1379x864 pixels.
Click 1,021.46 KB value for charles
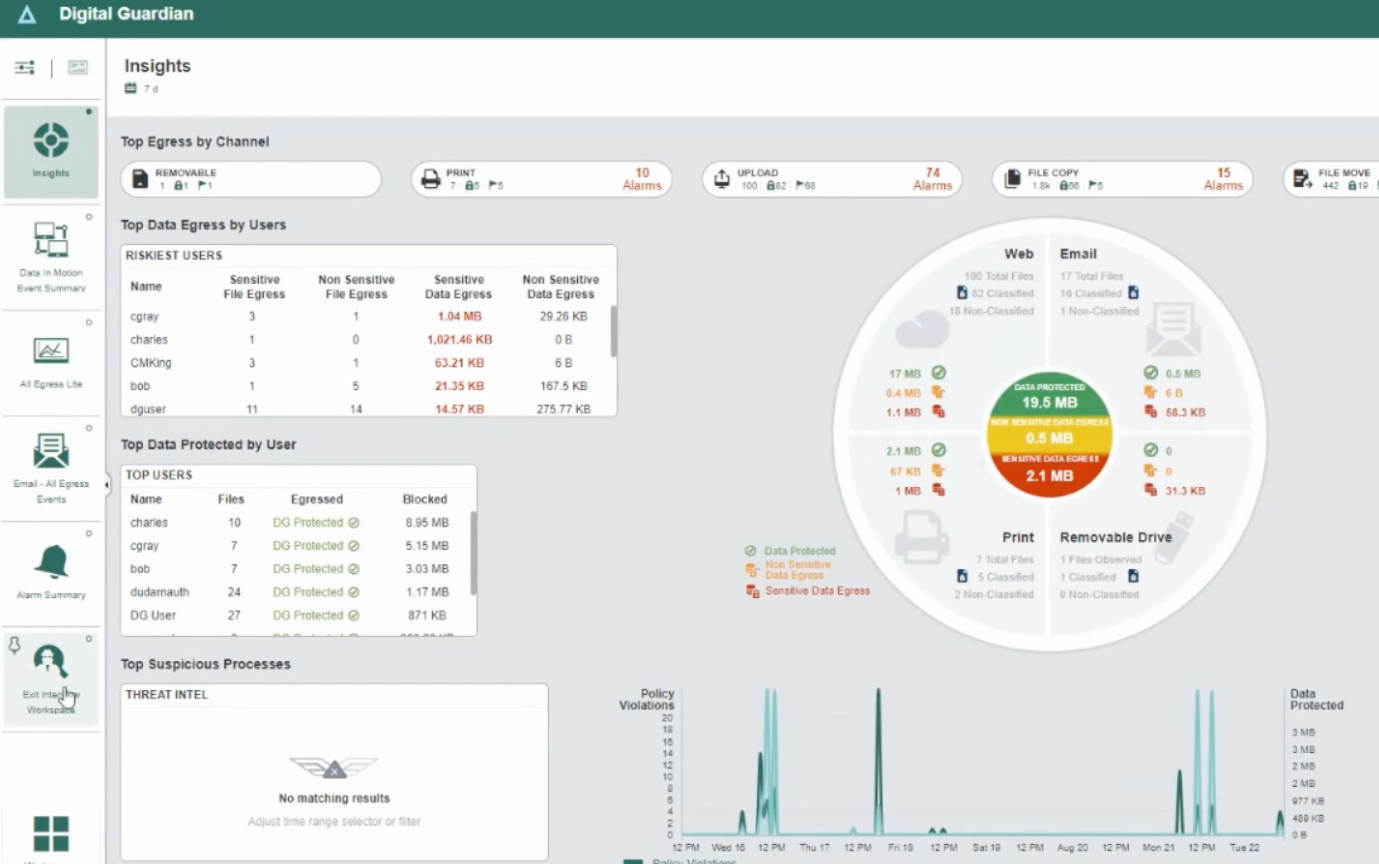[459, 340]
